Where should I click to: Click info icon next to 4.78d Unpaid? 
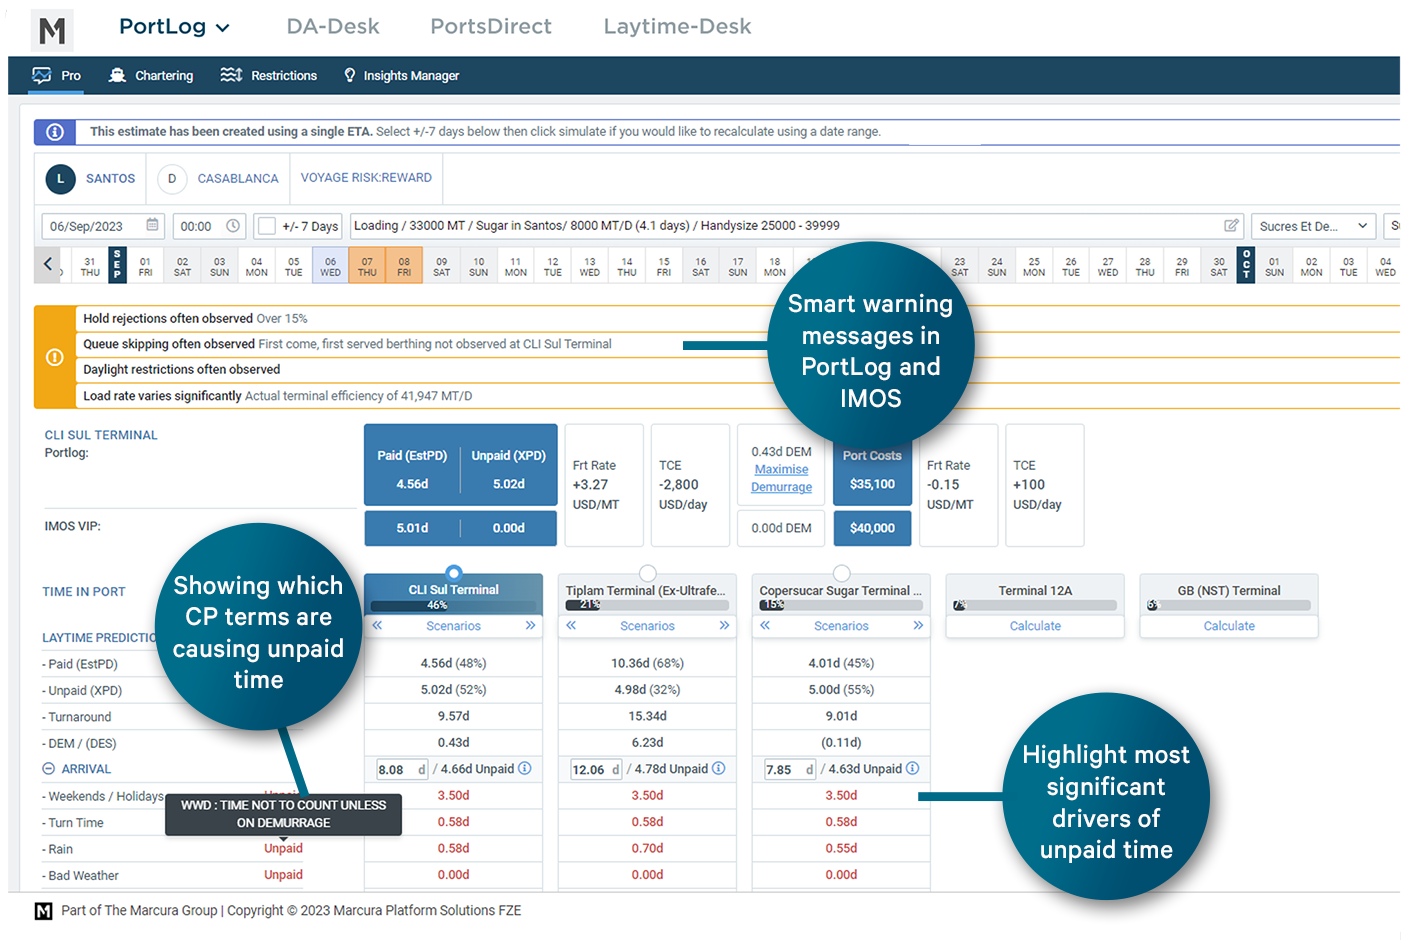(x=719, y=769)
